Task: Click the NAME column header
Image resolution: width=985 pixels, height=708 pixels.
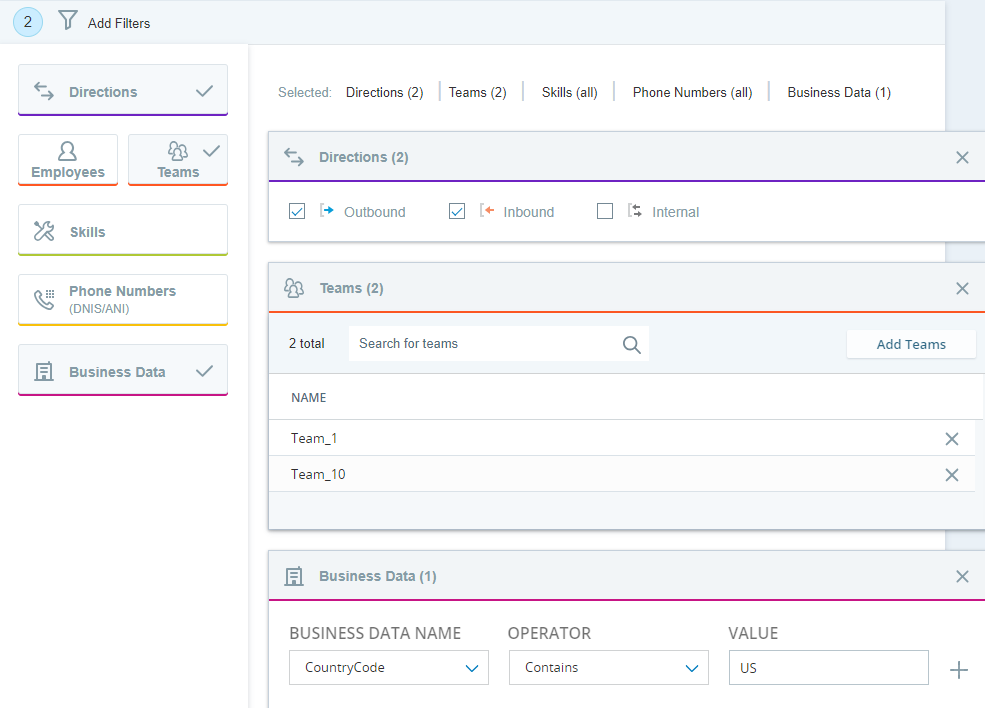Action: (x=308, y=398)
